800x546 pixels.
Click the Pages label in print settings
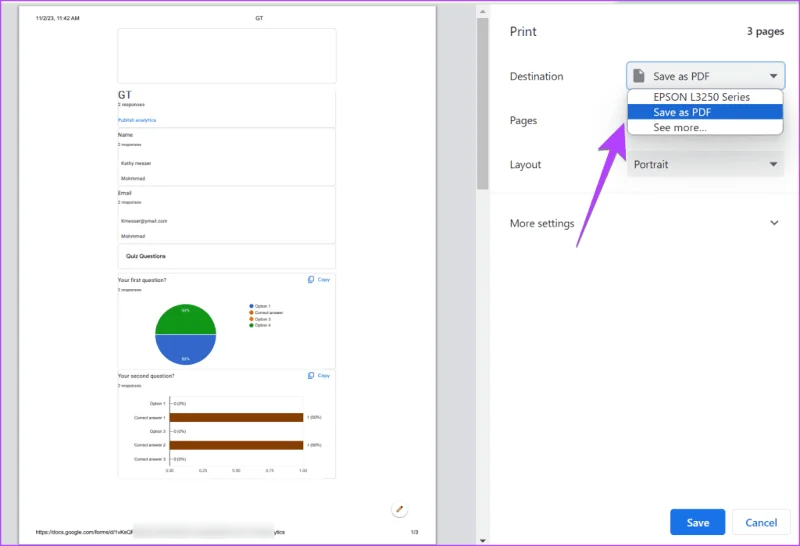coord(523,120)
